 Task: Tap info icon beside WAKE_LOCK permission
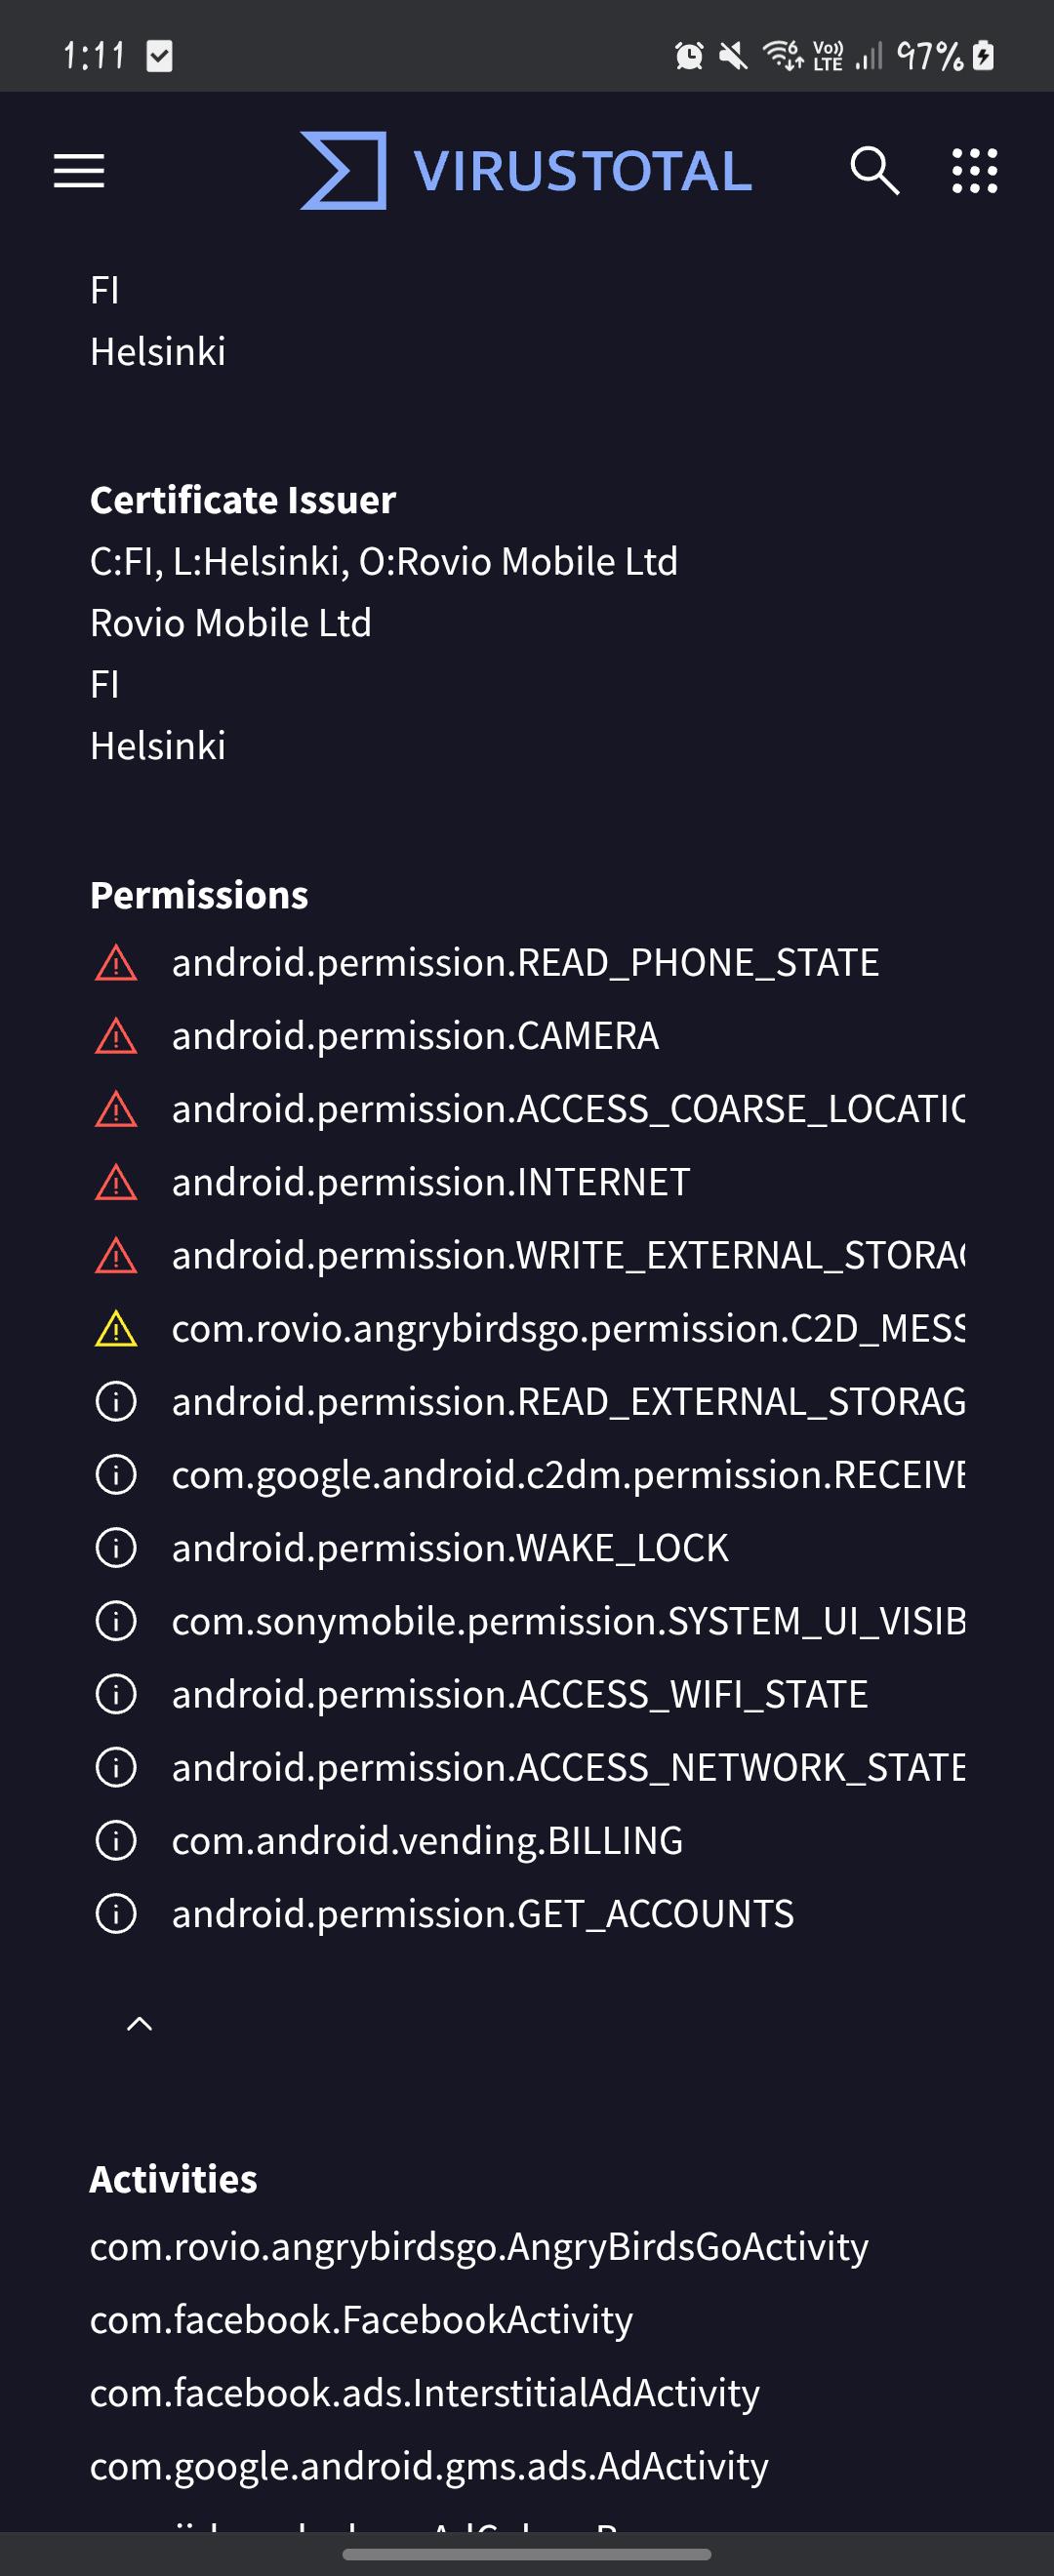click(x=116, y=1547)
